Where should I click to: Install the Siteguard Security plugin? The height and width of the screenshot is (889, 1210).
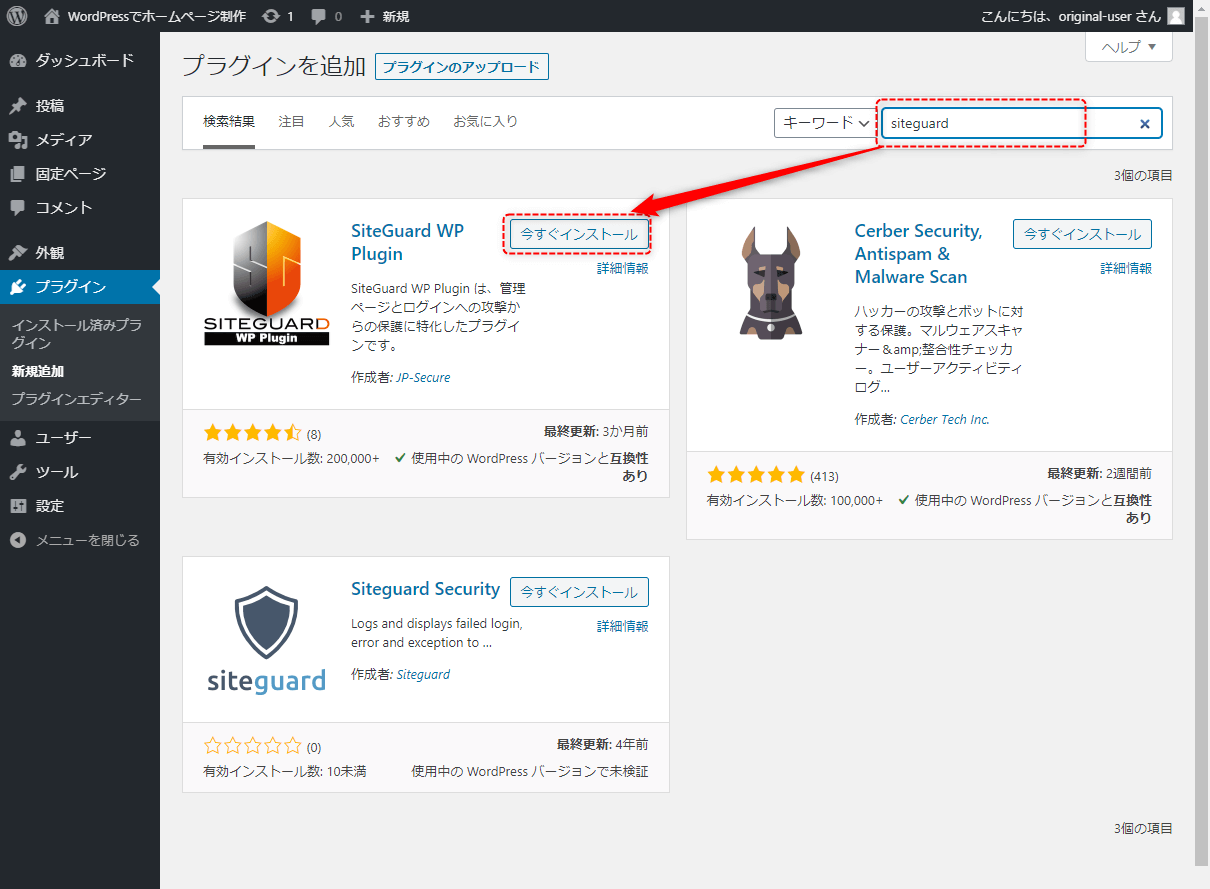pyautogui.click(x=579, y=592)
